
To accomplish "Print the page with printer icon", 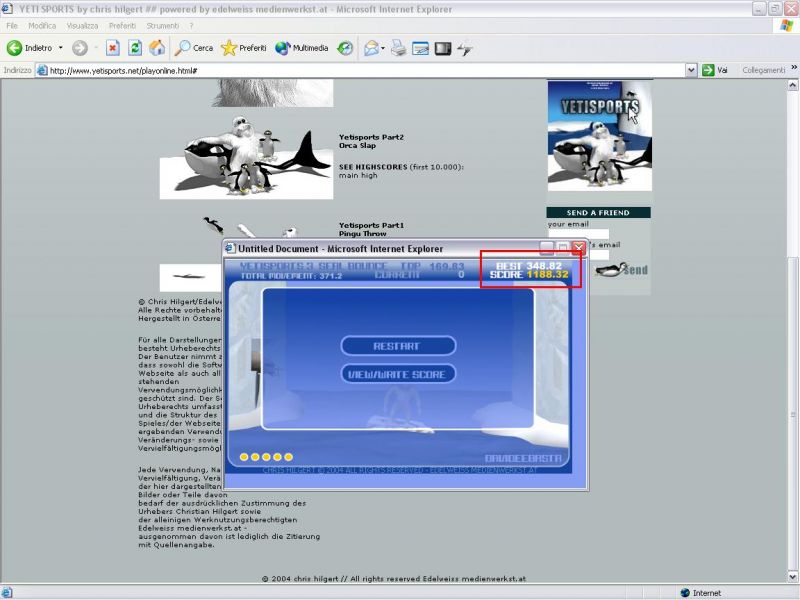I will pos(398,48).
